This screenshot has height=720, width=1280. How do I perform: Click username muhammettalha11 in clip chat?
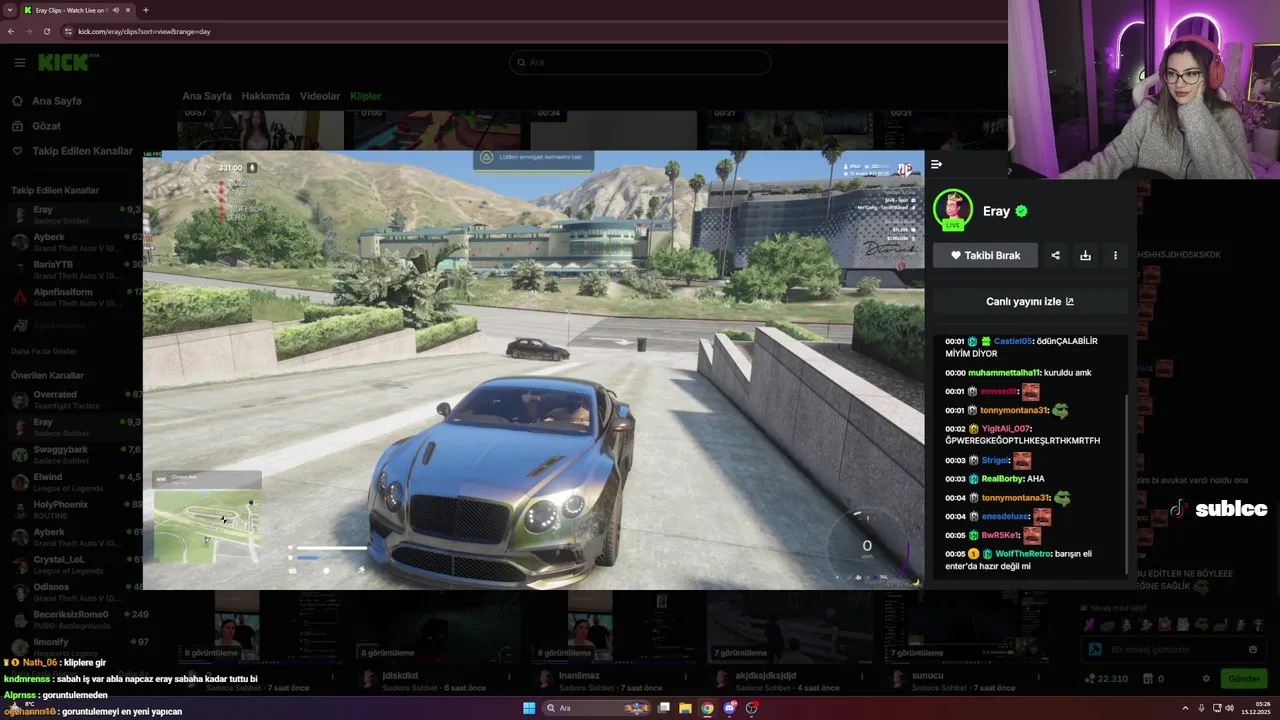[1004, 373]
